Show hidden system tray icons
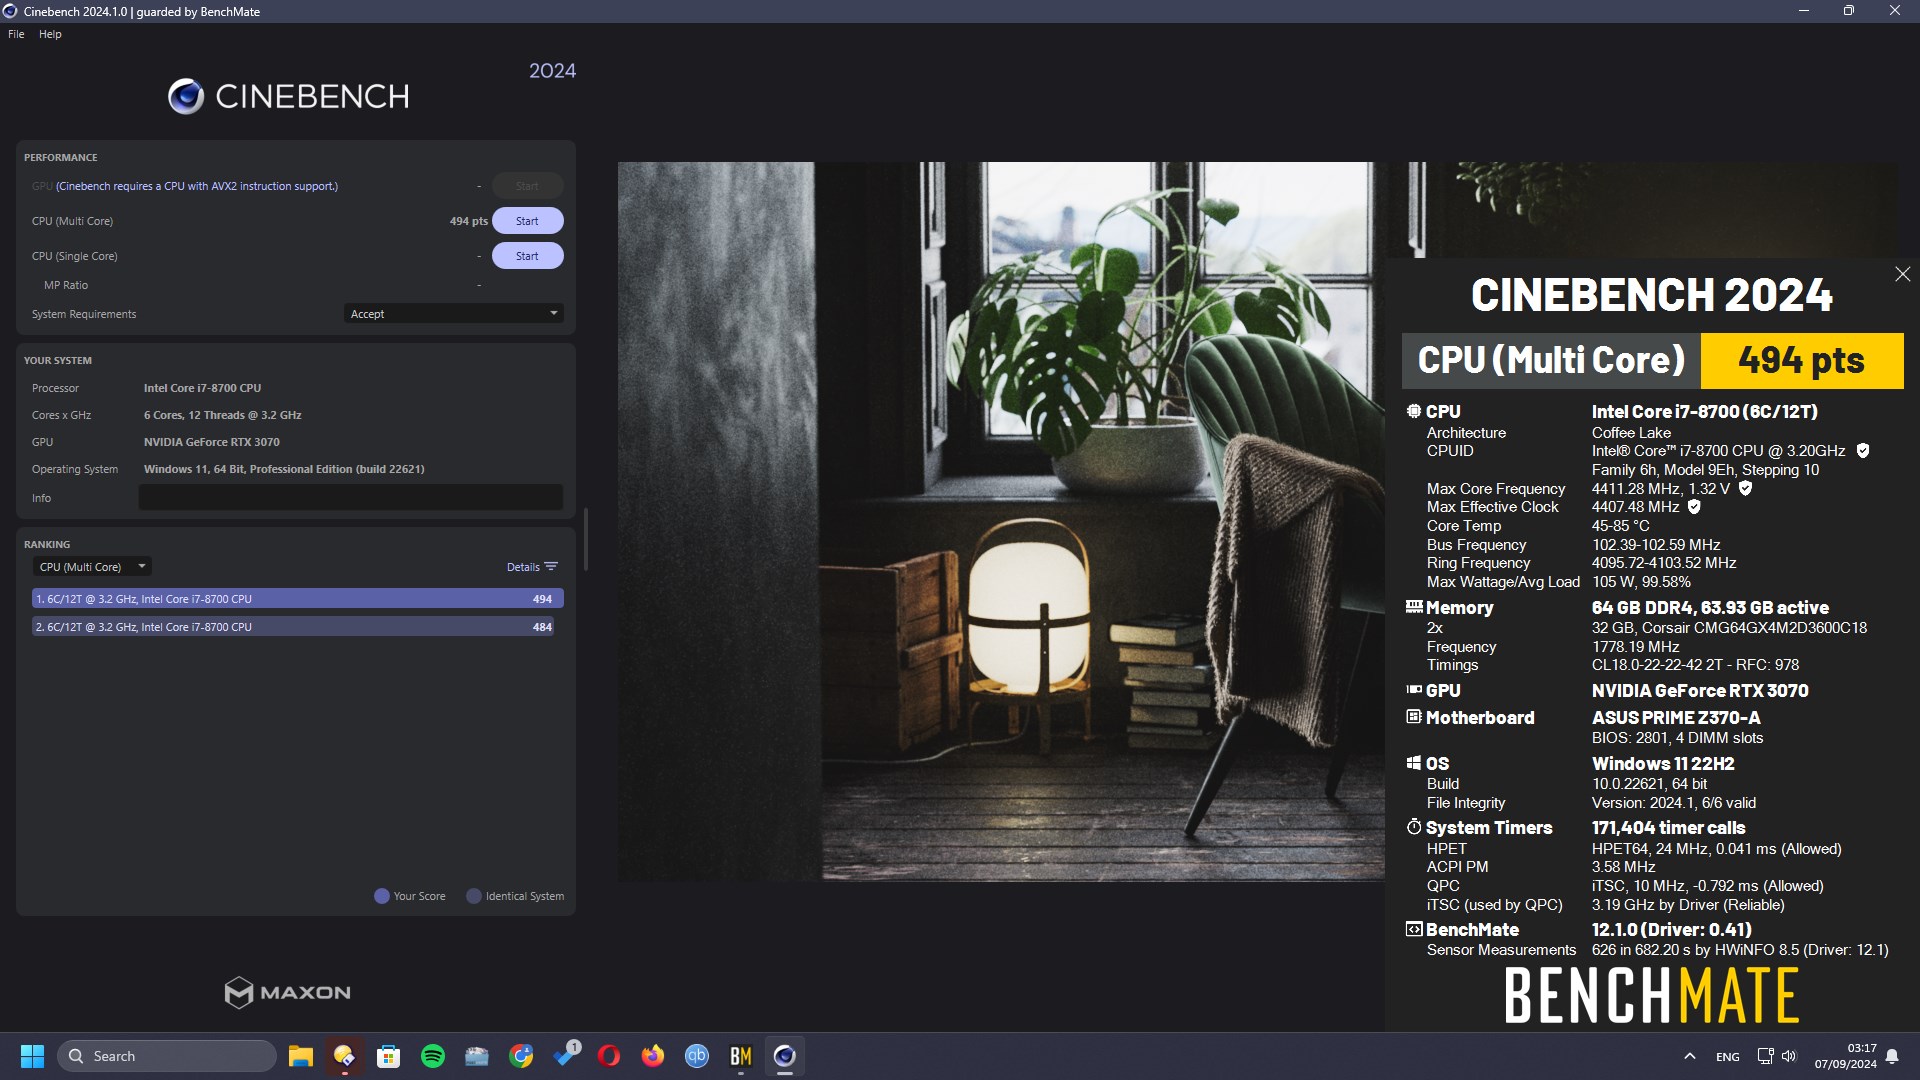This screenshot has height=1080, width=1920. pos(1689,1056)
